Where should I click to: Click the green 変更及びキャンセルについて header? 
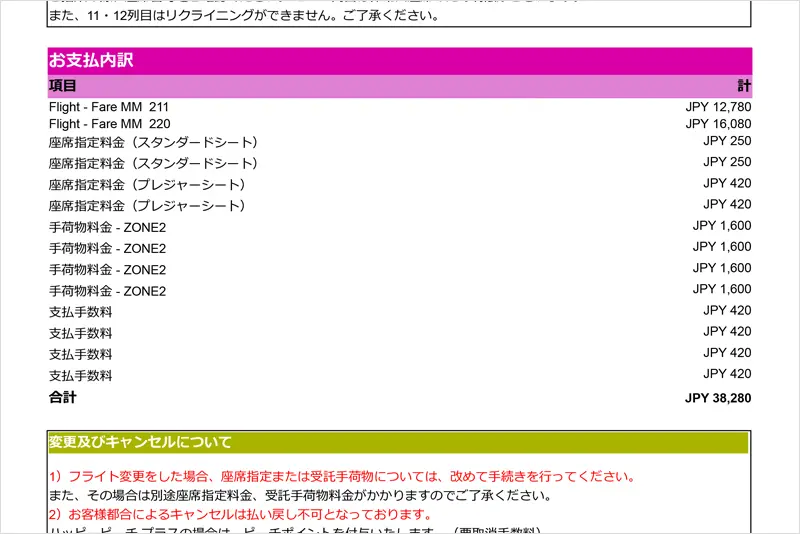(140, 442)
